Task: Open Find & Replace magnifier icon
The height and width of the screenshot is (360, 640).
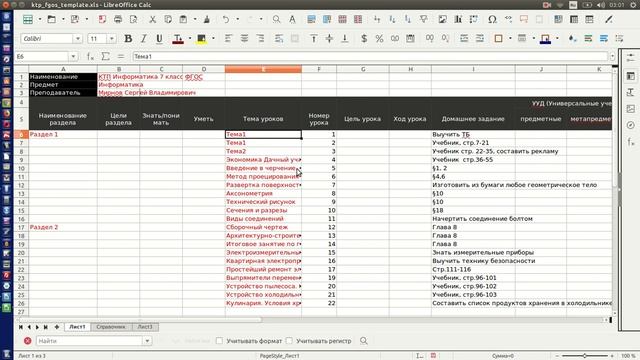Action: [277, 19]
